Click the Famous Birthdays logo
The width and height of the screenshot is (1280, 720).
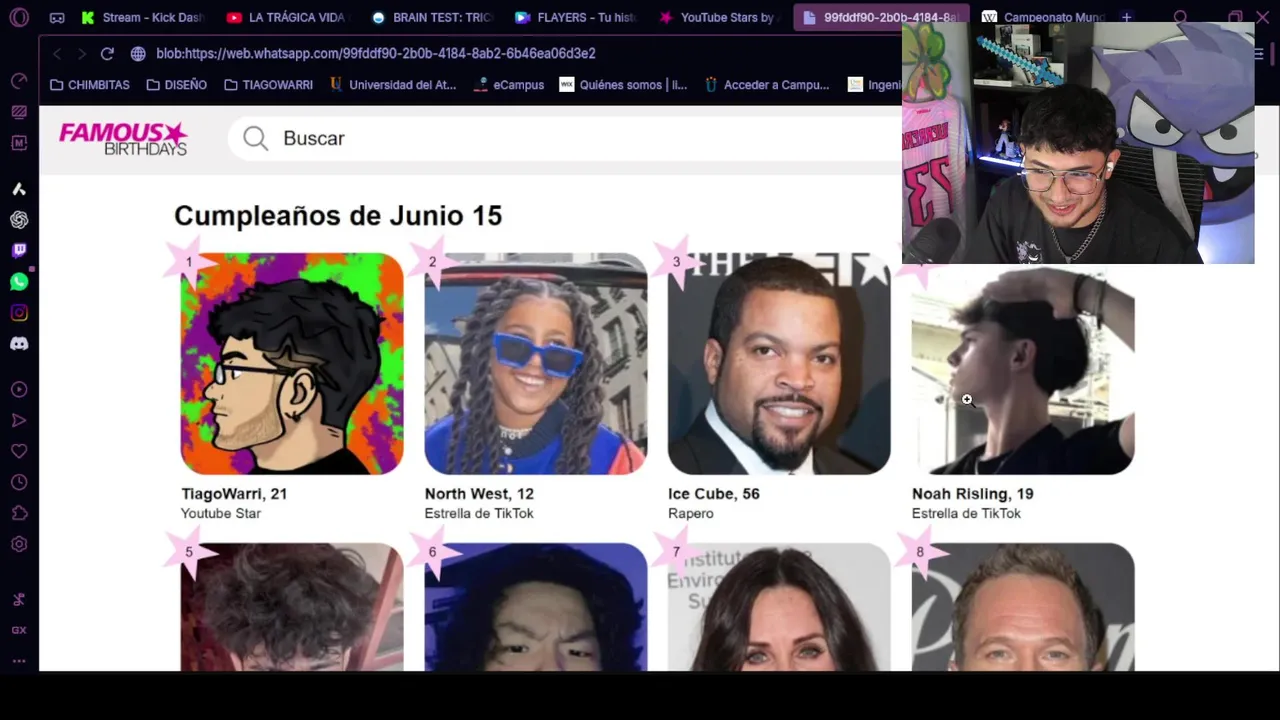[123, 138]
